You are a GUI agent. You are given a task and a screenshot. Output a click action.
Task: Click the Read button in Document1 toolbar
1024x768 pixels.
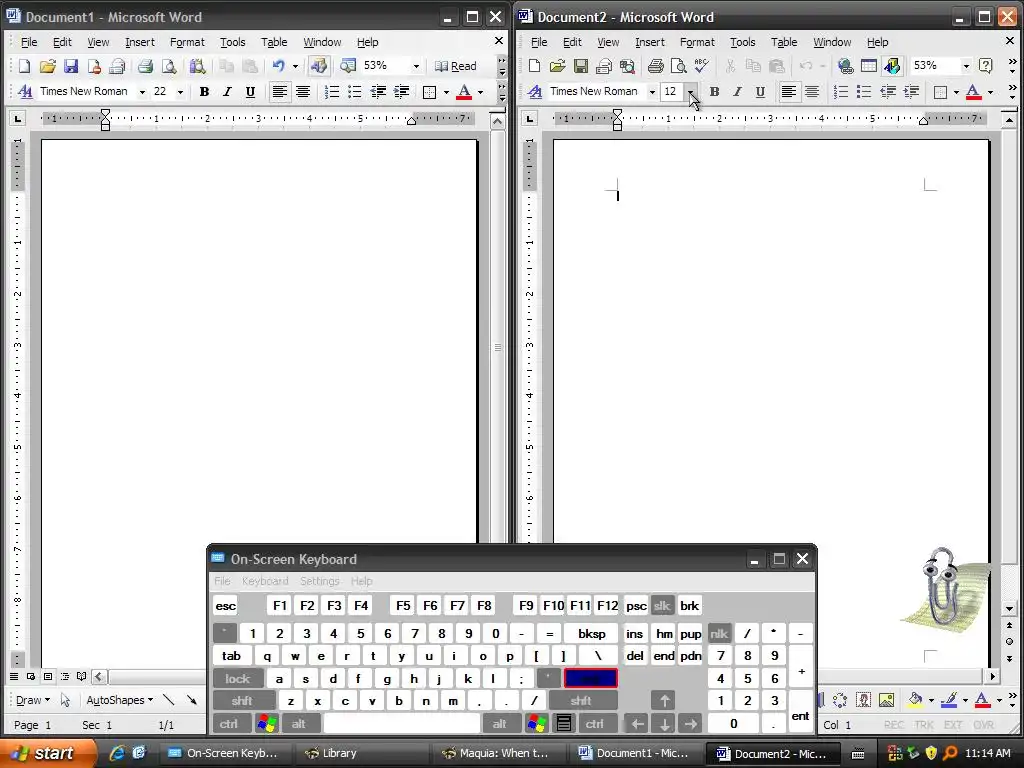pos(456,66)
